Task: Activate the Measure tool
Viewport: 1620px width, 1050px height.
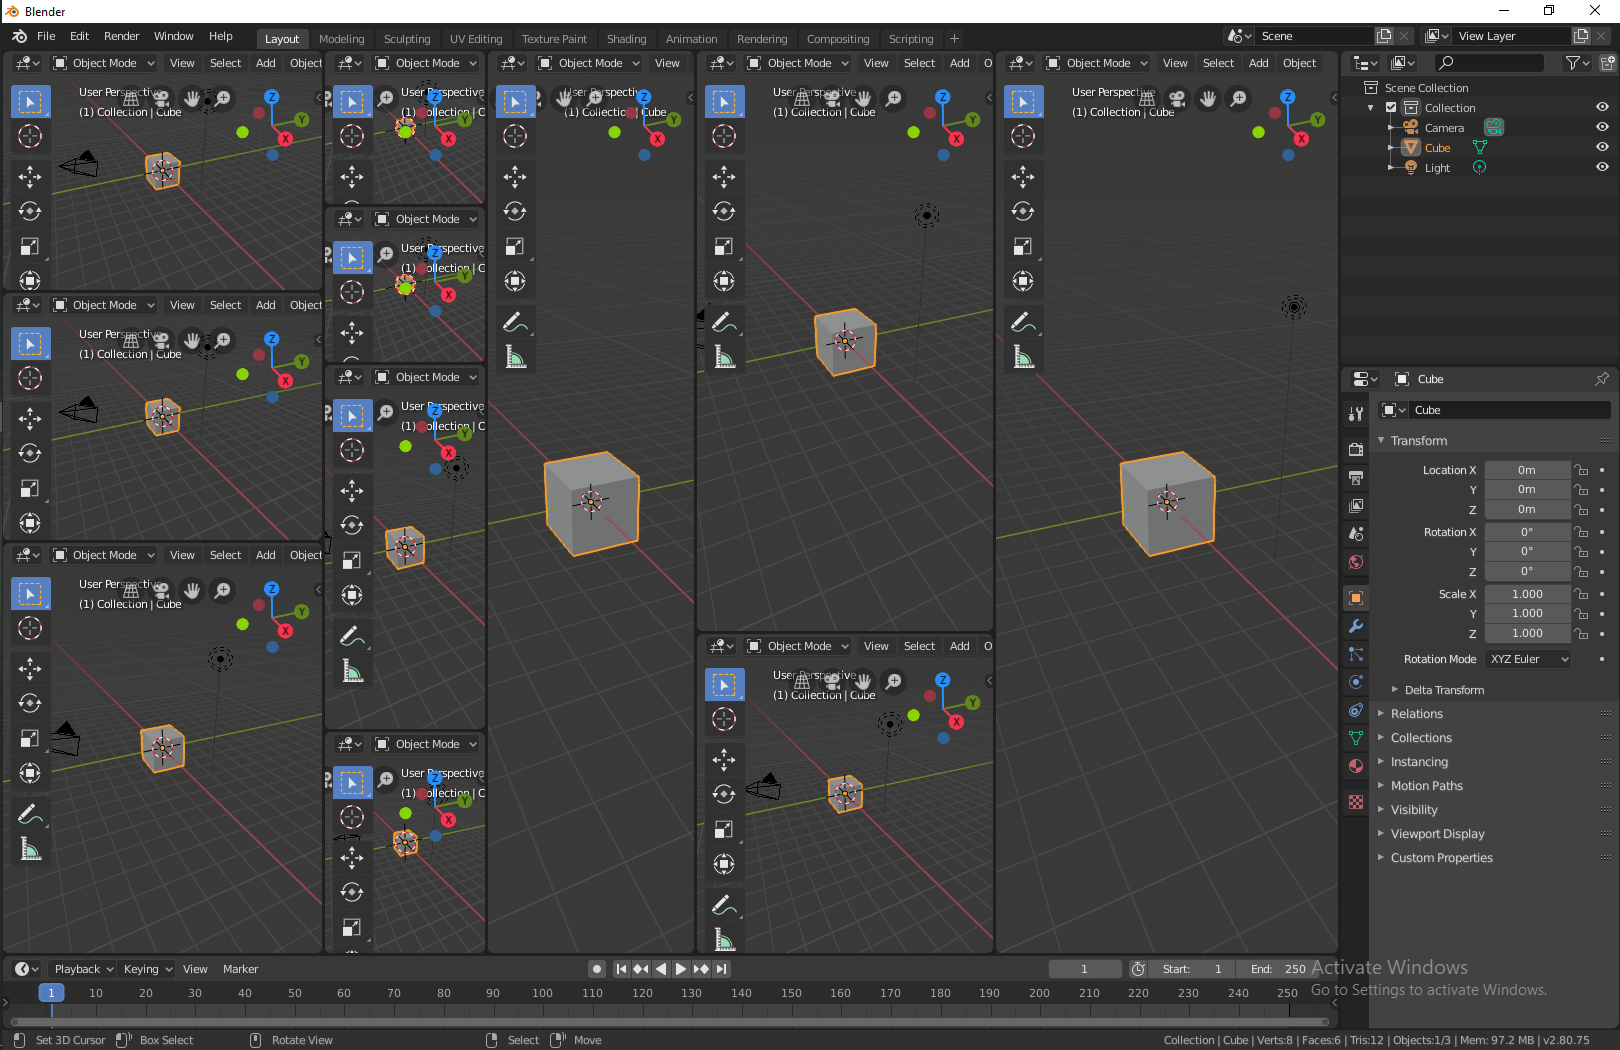Action: (30, 849)
